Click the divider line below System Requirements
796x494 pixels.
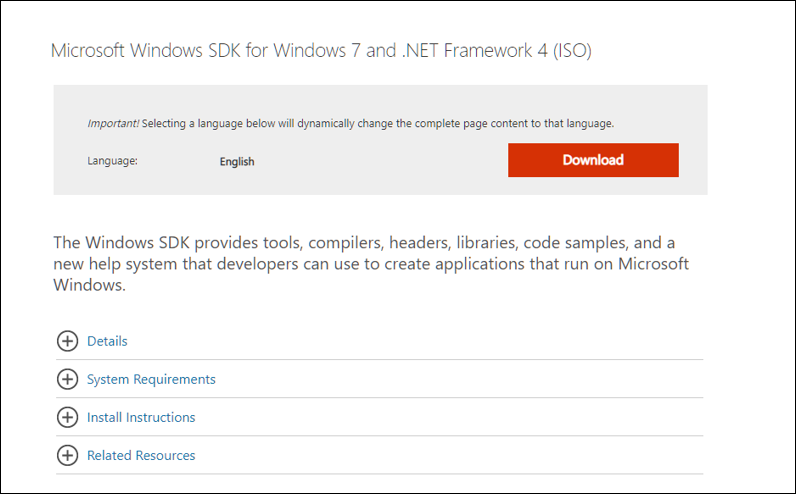pyautogui.click(x=379, y=398)
